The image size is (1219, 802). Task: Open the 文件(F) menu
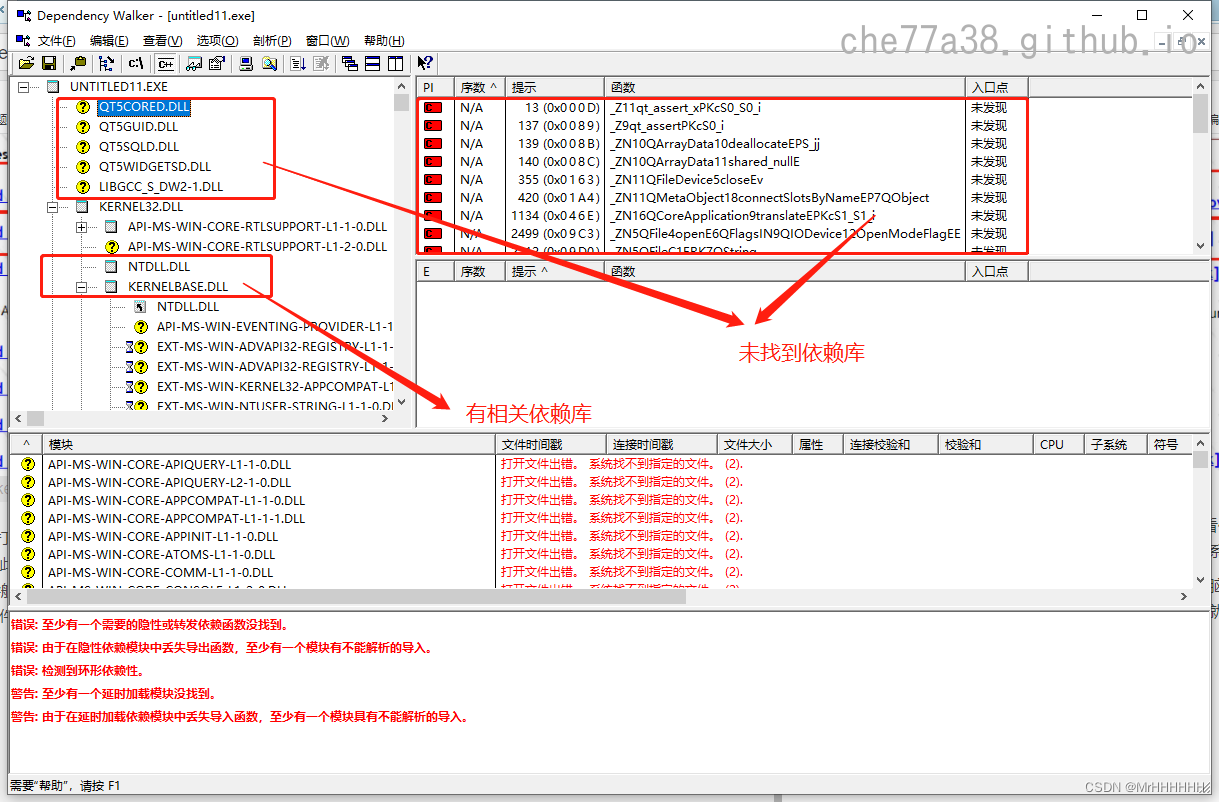pos(56,41)
